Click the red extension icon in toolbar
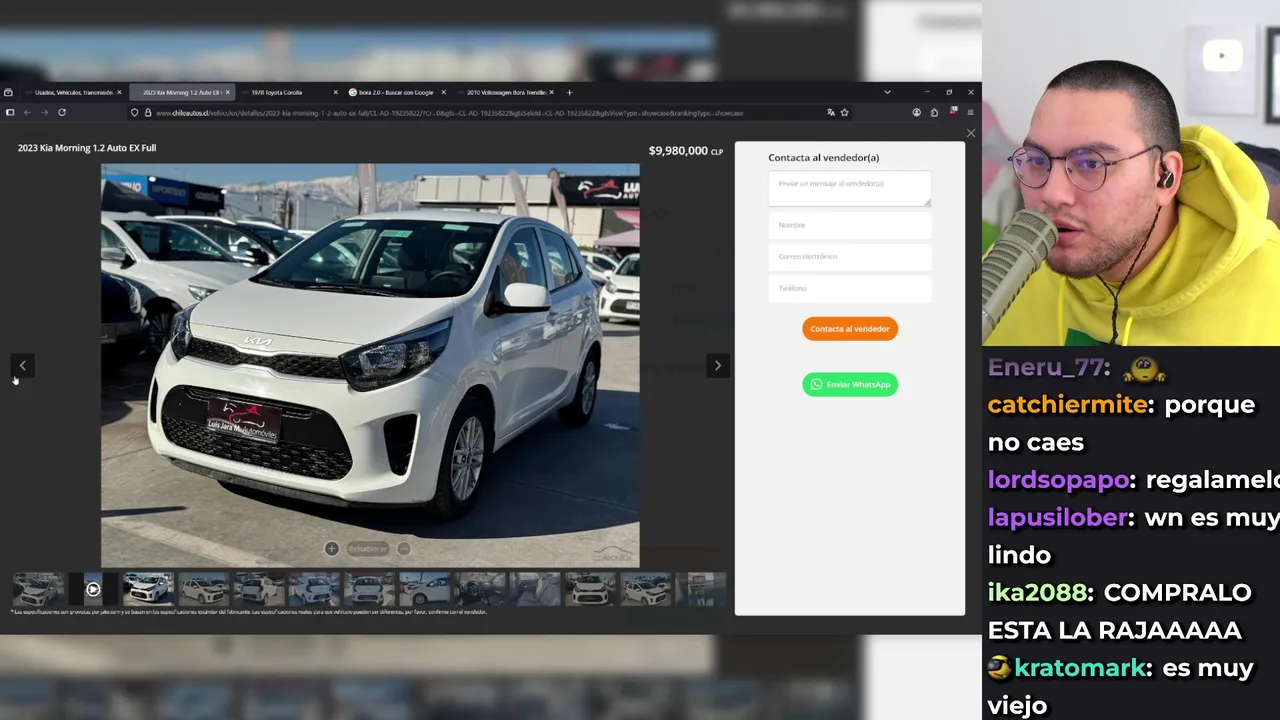Viewport: 1280px width, 720px height. coord(953,112)
